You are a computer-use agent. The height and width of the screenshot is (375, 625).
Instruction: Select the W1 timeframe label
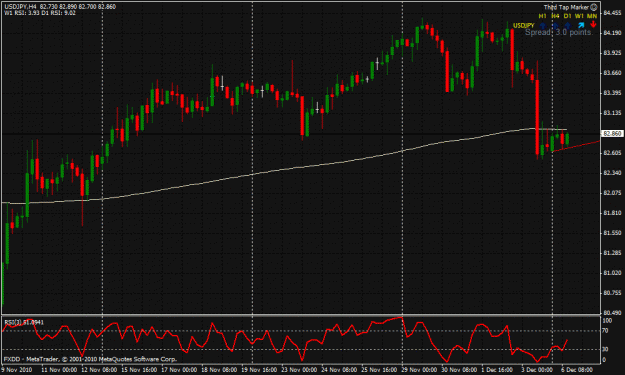[580, 16]
